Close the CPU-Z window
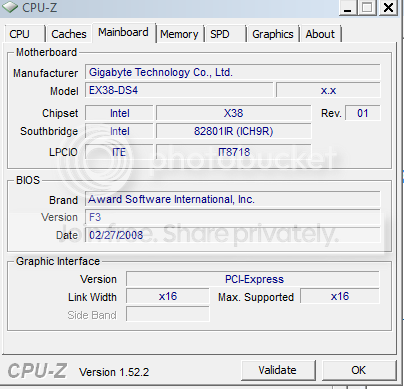 pos(388,7)
